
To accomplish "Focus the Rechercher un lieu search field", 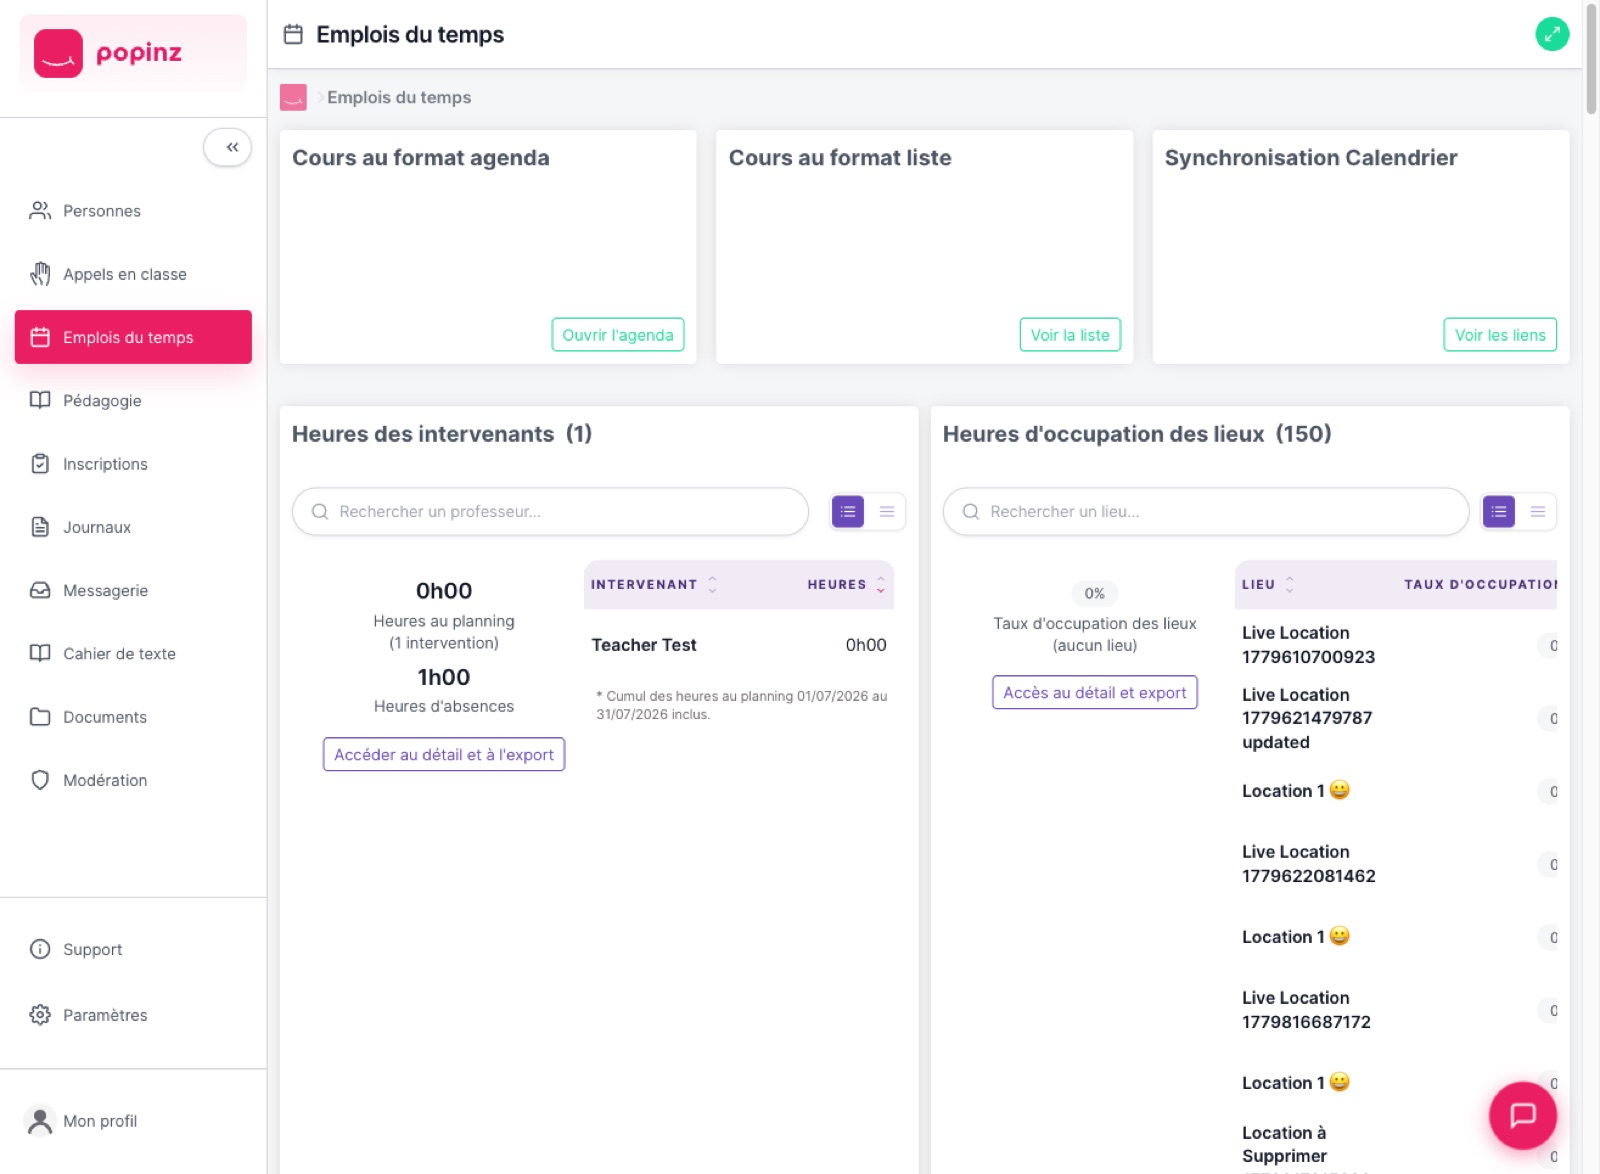I will [1206, 512].
